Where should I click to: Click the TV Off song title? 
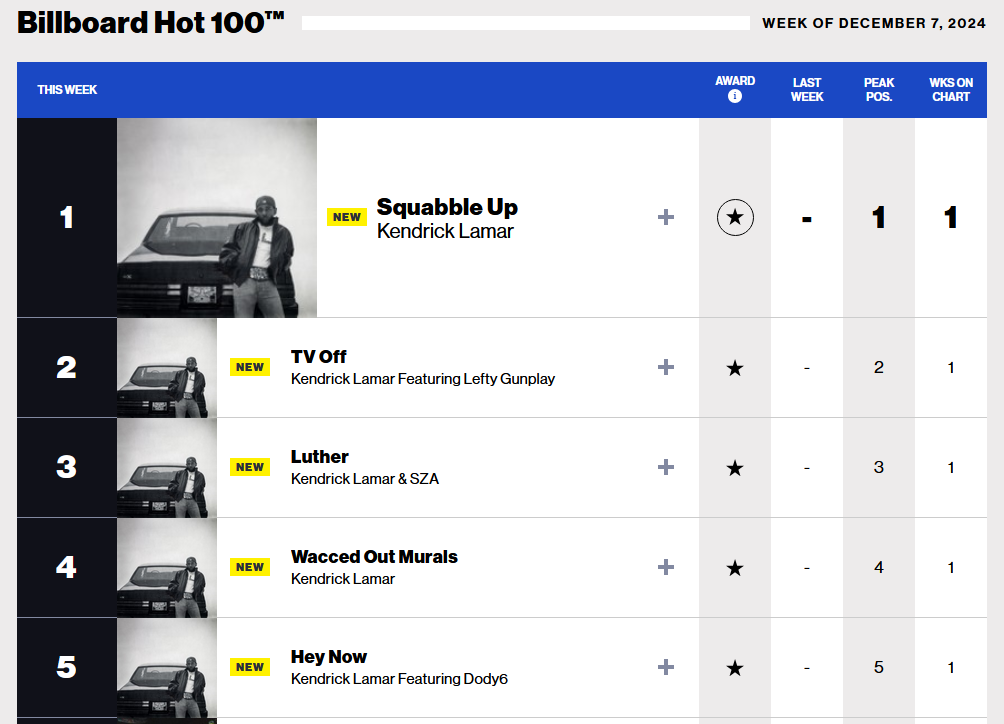(318, 357)
